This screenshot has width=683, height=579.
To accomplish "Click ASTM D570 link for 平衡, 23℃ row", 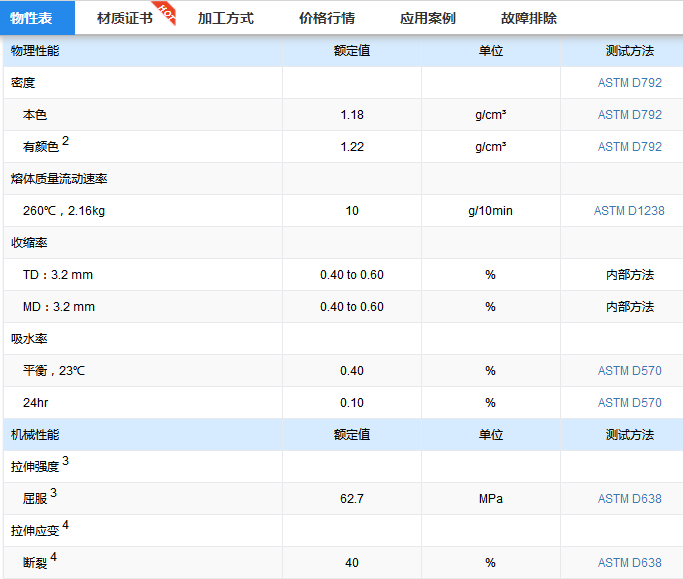I will coord(629,371).
